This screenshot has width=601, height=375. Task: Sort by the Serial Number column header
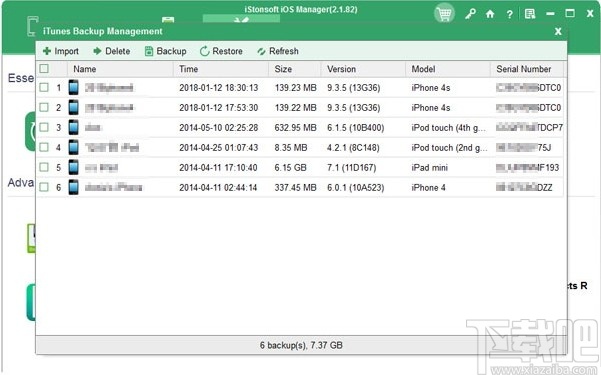pyautogui.click(x=527, y=69)
